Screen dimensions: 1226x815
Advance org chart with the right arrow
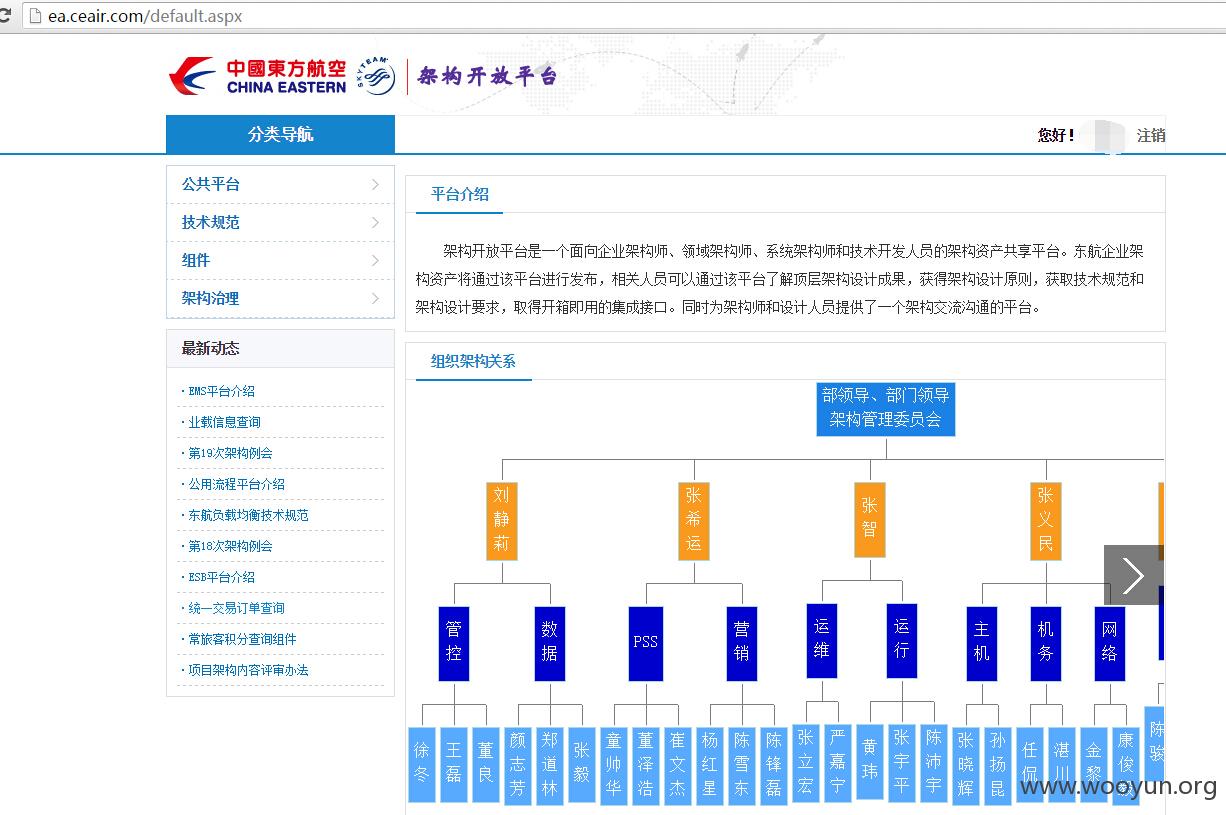coord(1133,575)
